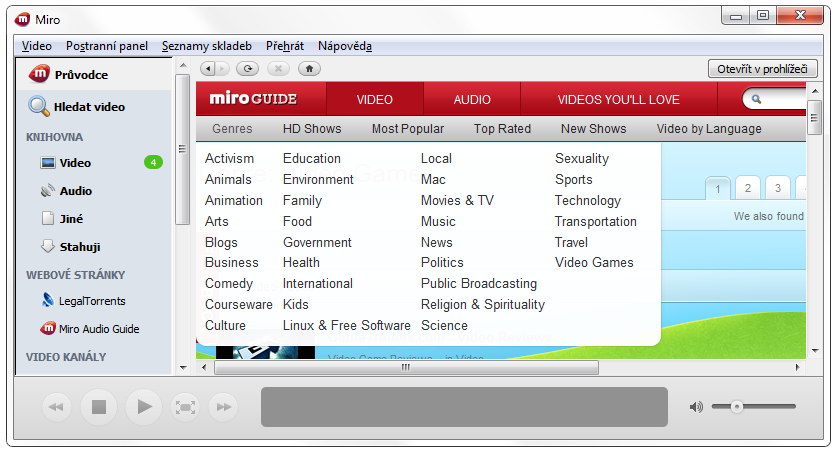The height and width of the screenshot is (450, 834).
Task: Click the browser forward arrow button
Action: point(222,69)
